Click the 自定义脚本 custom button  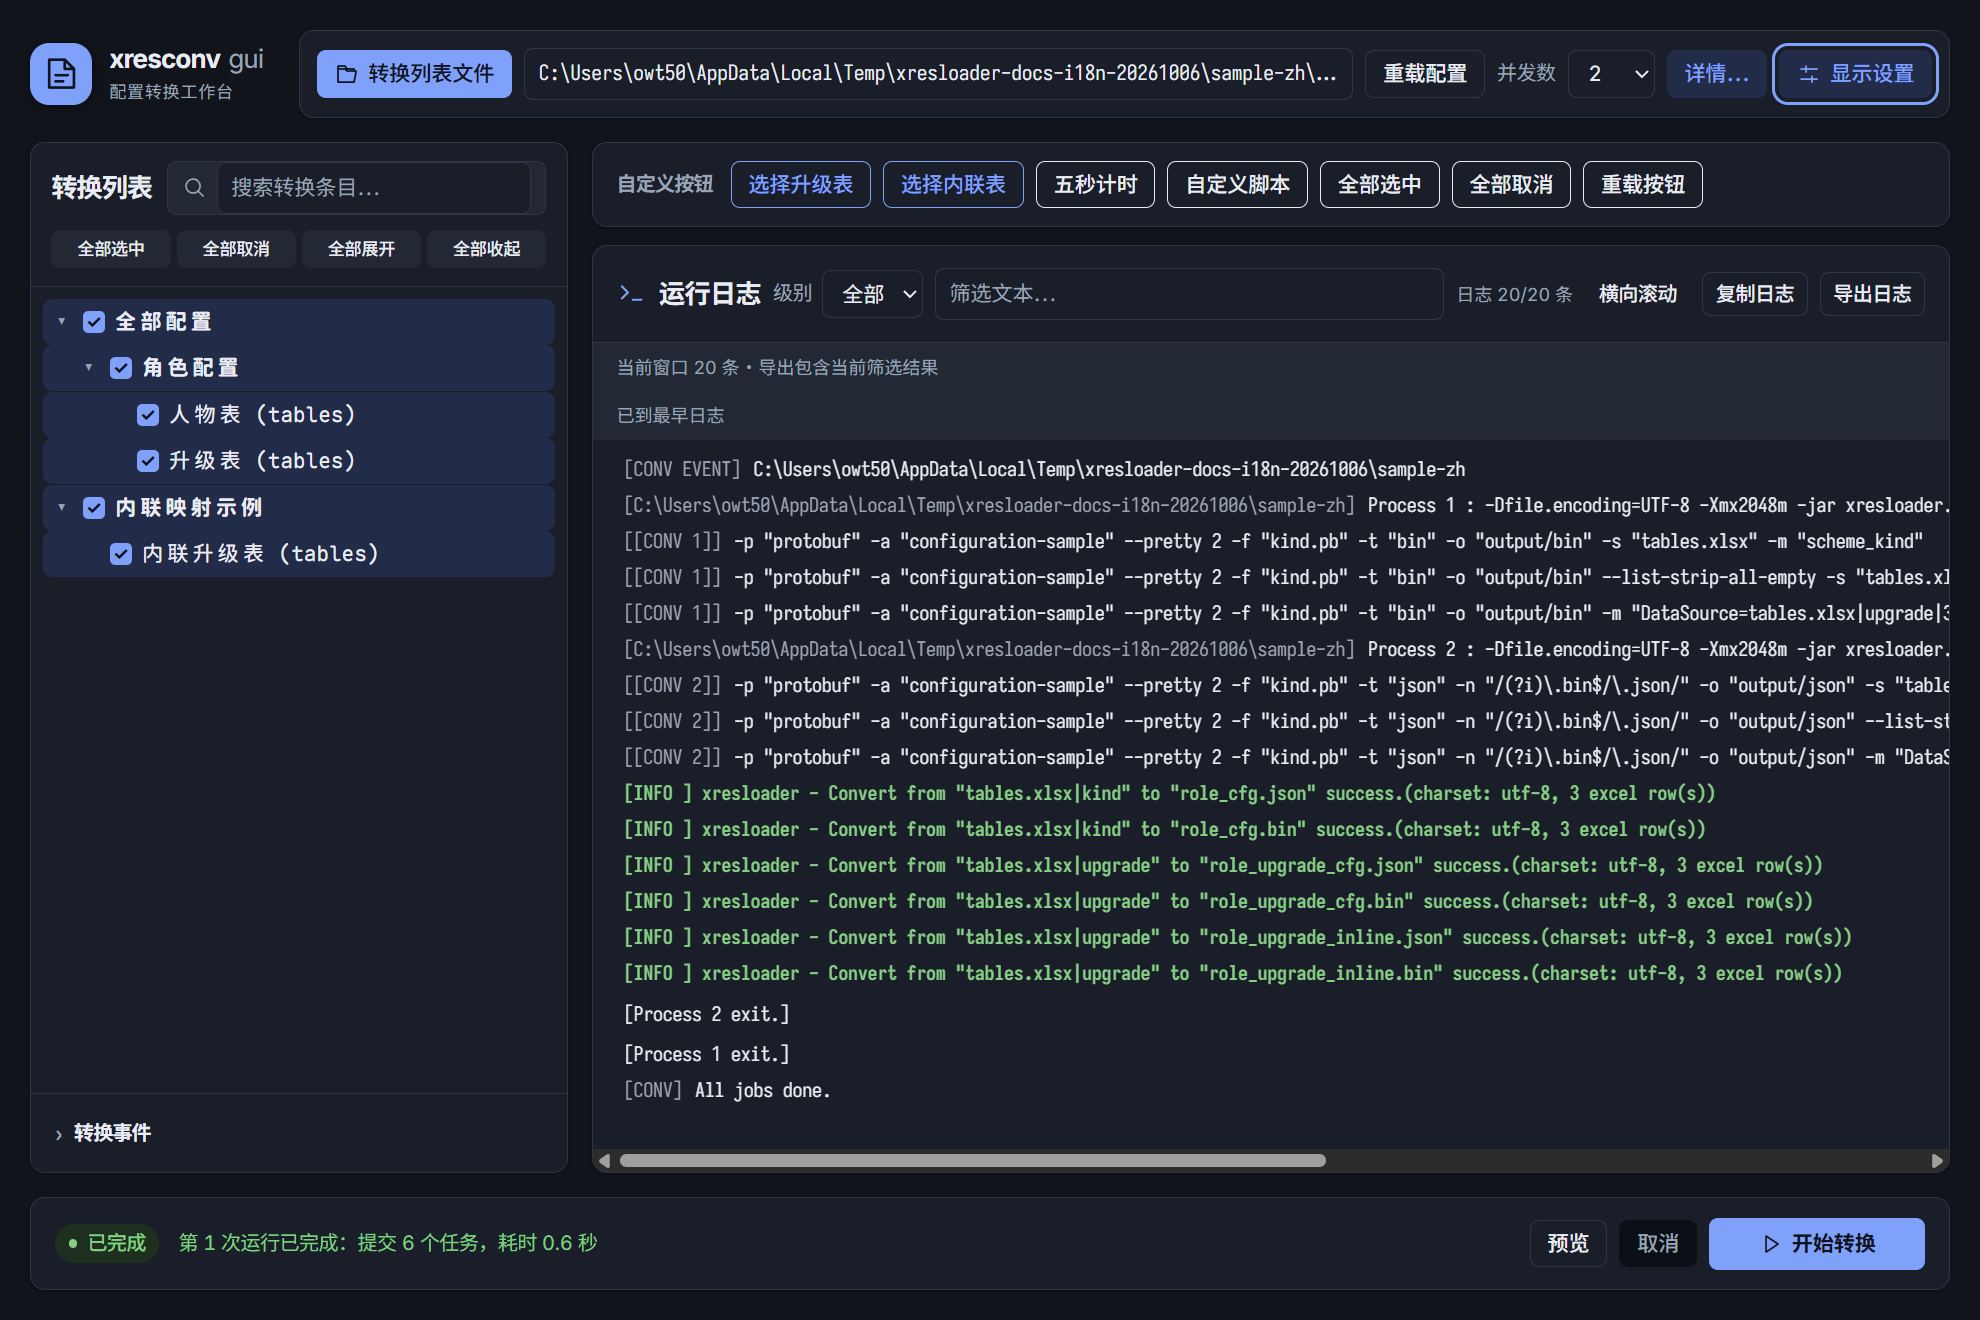click(1238, 185)
